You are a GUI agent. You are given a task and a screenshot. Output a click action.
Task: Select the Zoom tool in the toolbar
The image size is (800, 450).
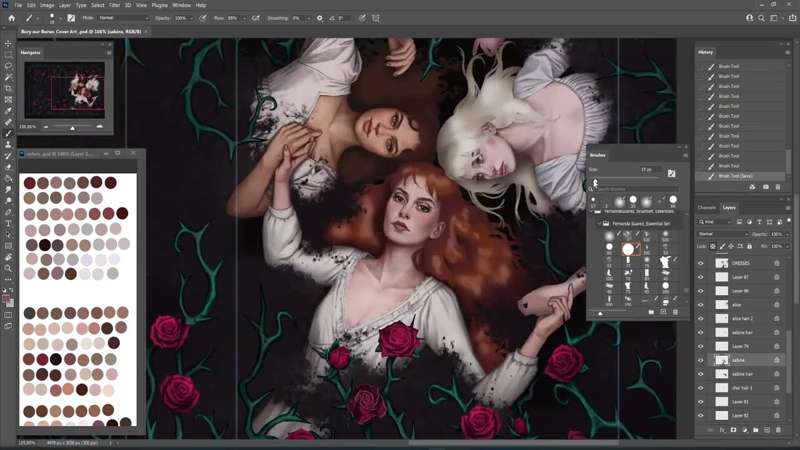pos(8,268)
